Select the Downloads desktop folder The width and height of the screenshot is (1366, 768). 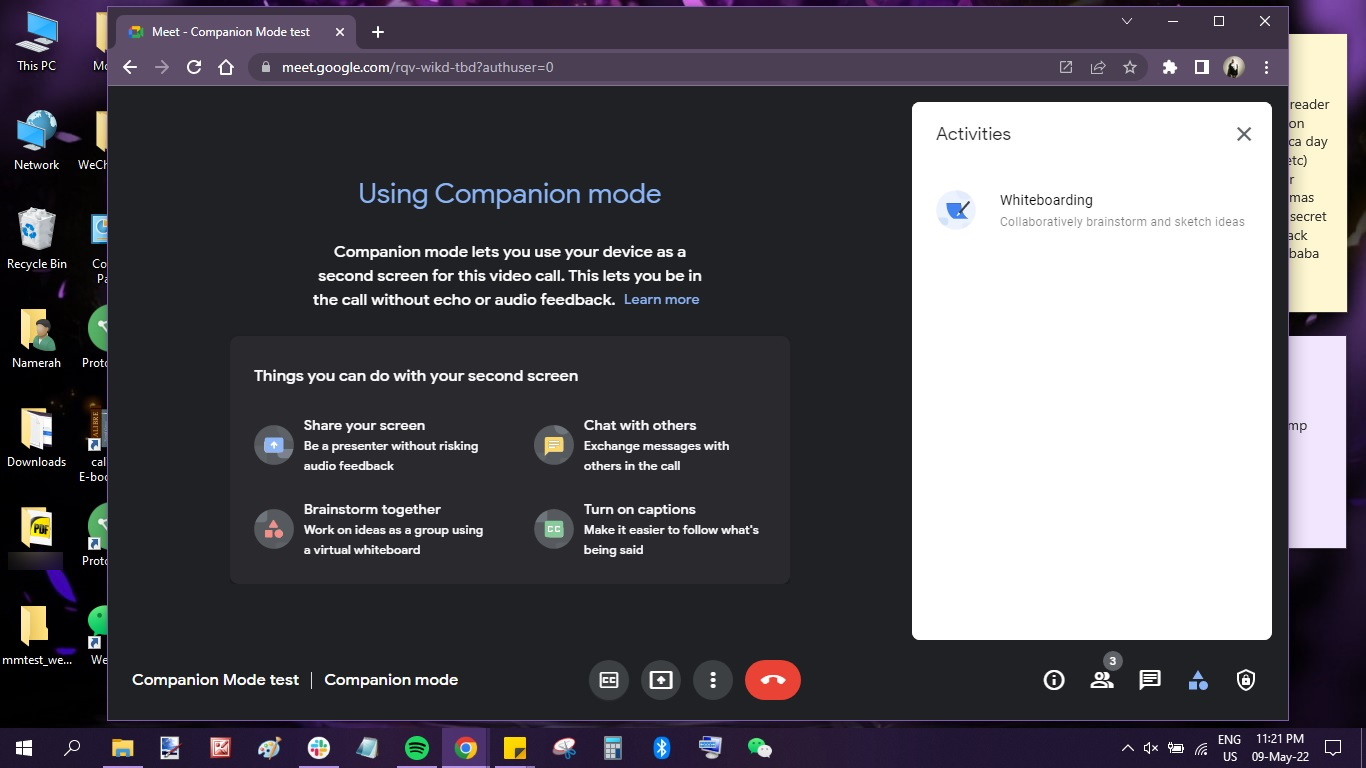tap(37, 437)
